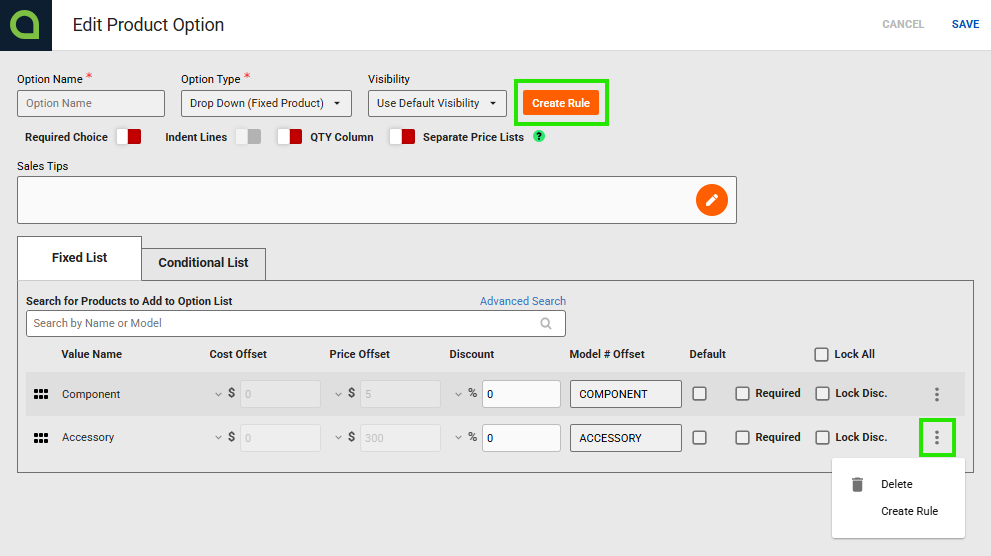
Task: Check the Required checkbox for Component
Action: tap(742, 394)
